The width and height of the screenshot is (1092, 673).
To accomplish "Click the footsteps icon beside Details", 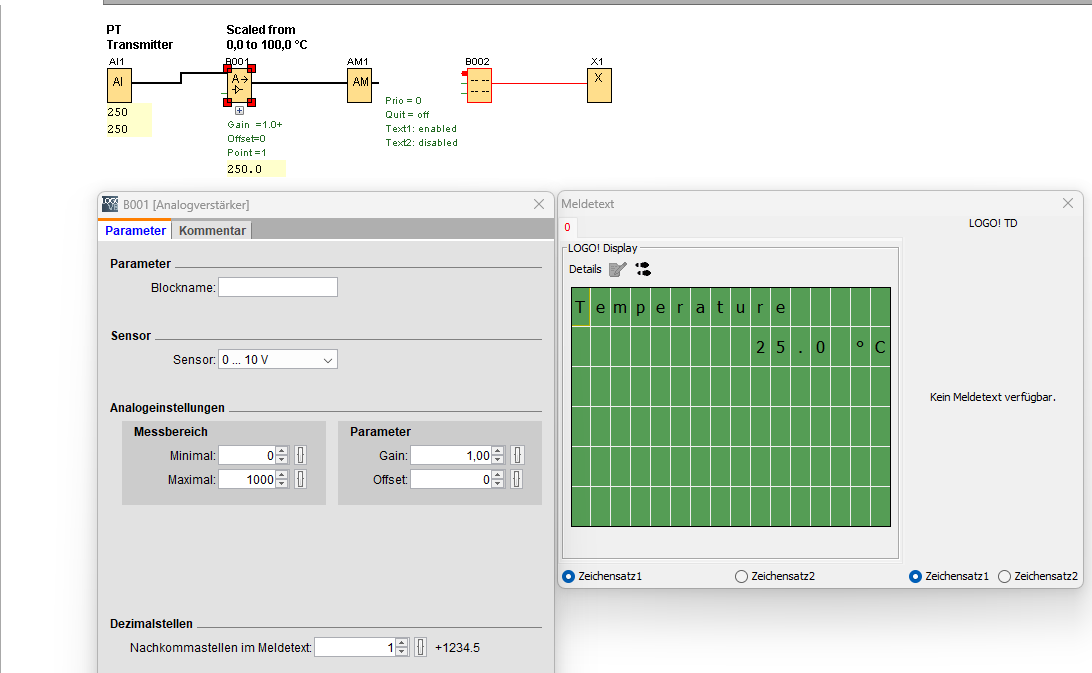I will pos(643,269).
